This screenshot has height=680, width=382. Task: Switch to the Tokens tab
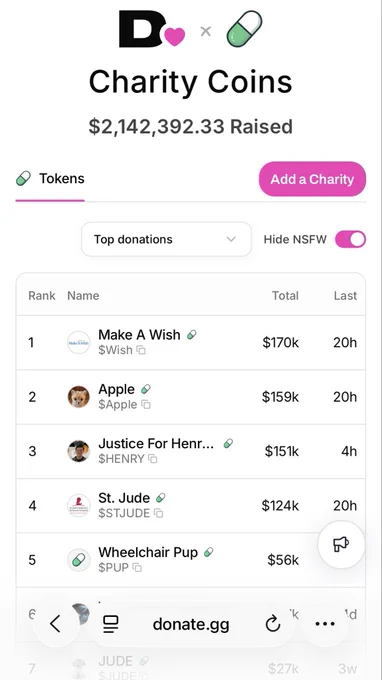coord(50,179)
